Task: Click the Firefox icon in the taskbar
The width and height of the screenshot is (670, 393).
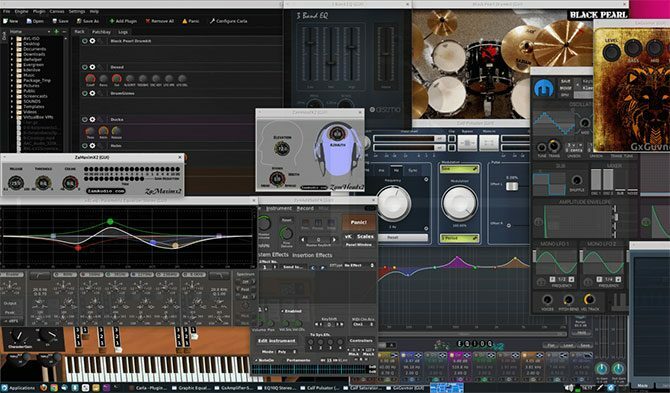Action: coord(43,388)
